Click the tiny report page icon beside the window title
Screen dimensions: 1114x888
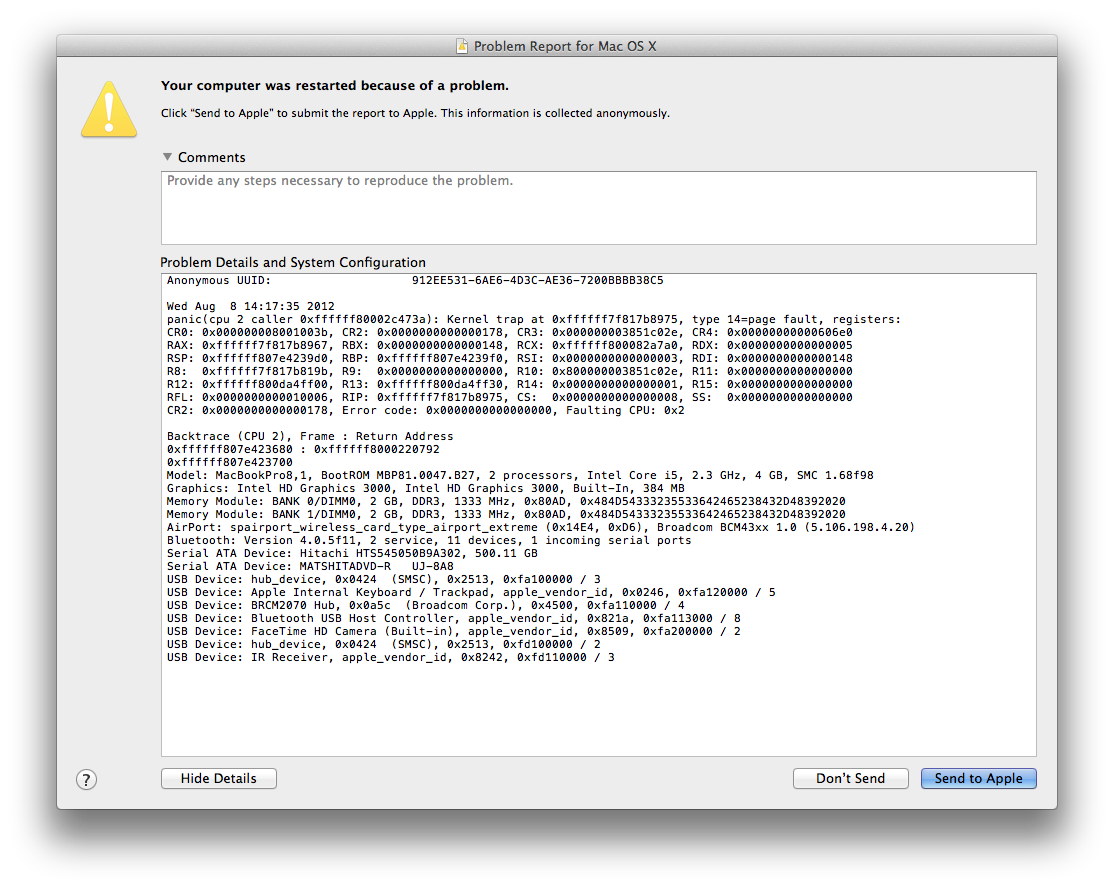tap(462, 46)
